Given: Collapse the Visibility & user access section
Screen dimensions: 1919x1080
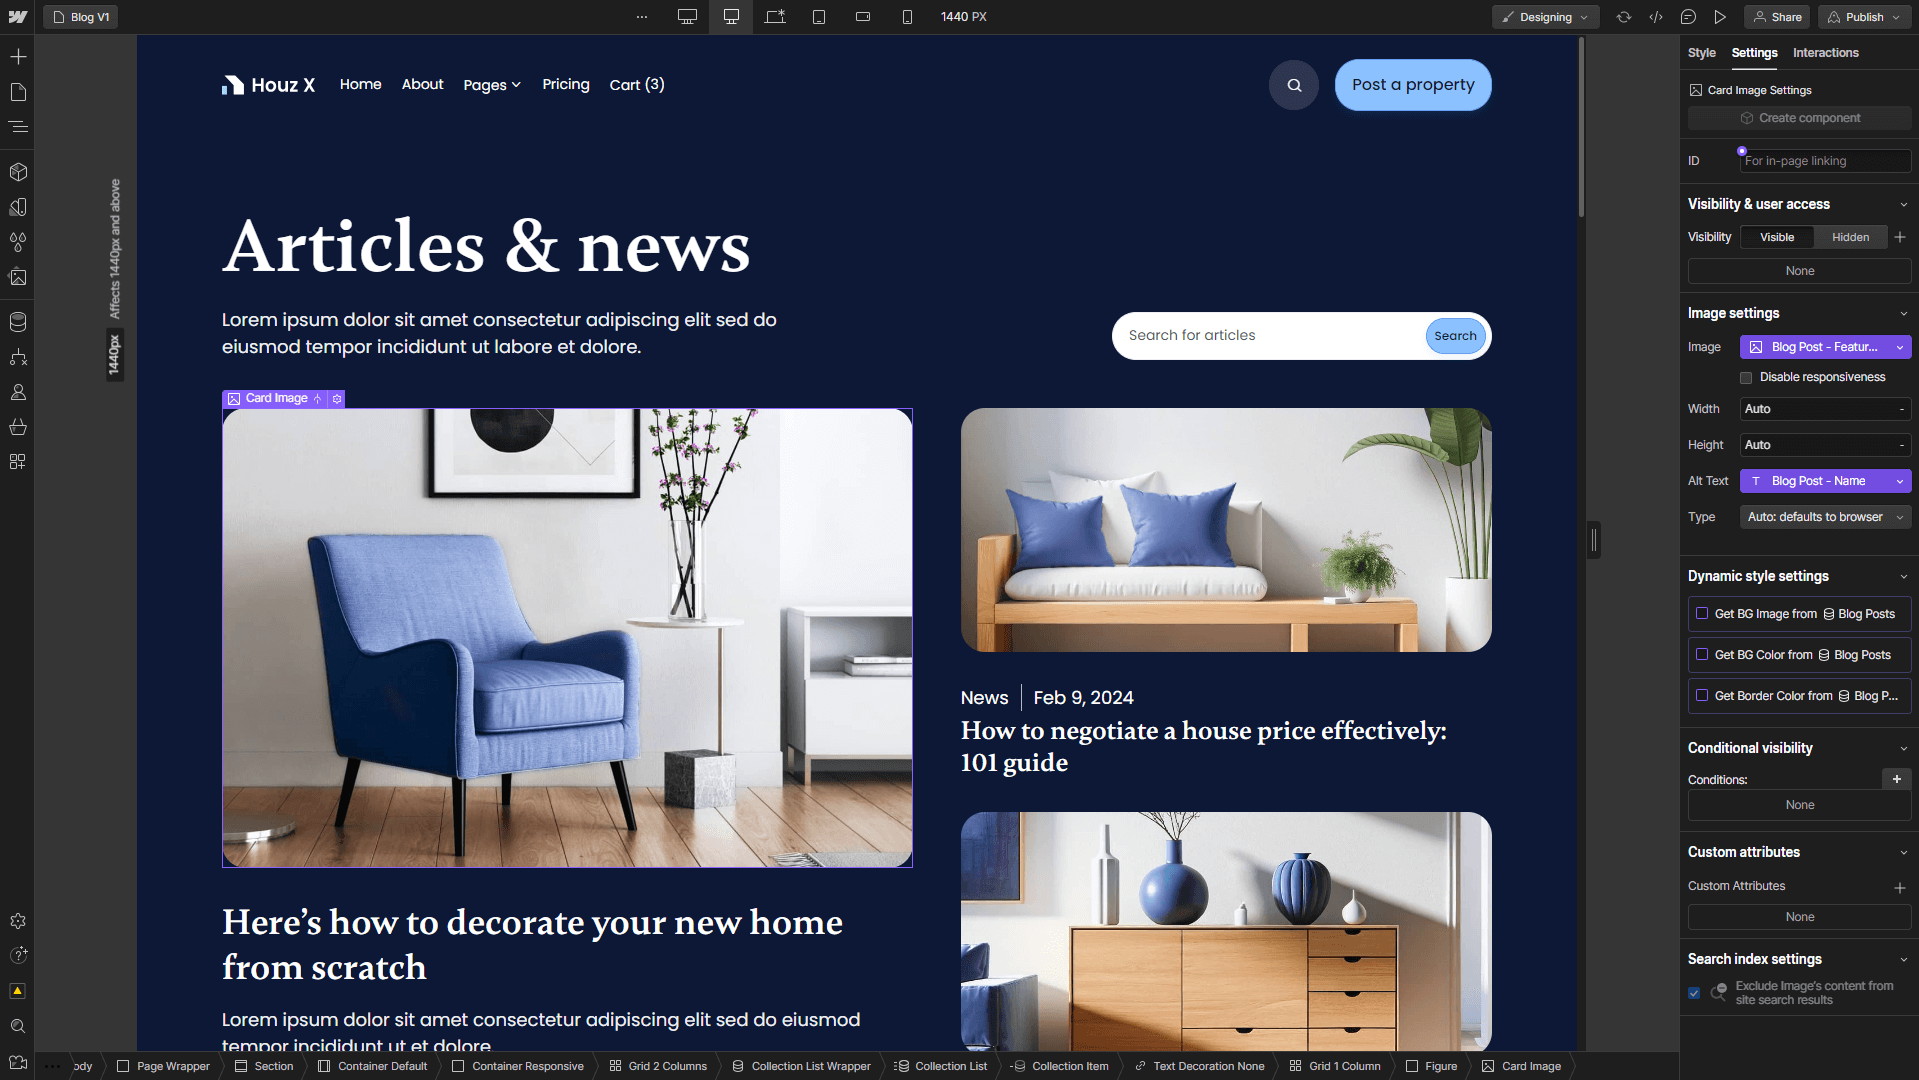Looking at the screenshot, I should (x=1903, y=204).
